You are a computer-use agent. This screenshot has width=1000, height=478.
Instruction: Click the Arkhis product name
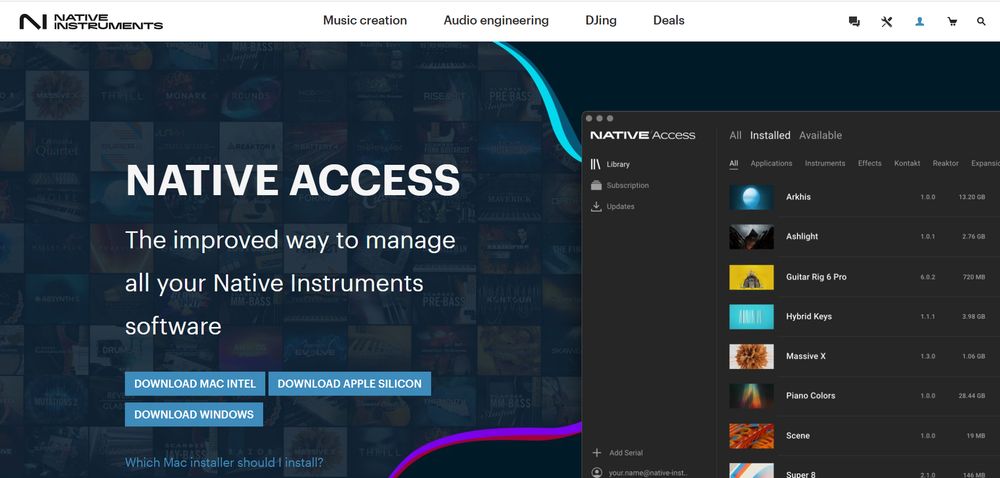click(798, 197)
